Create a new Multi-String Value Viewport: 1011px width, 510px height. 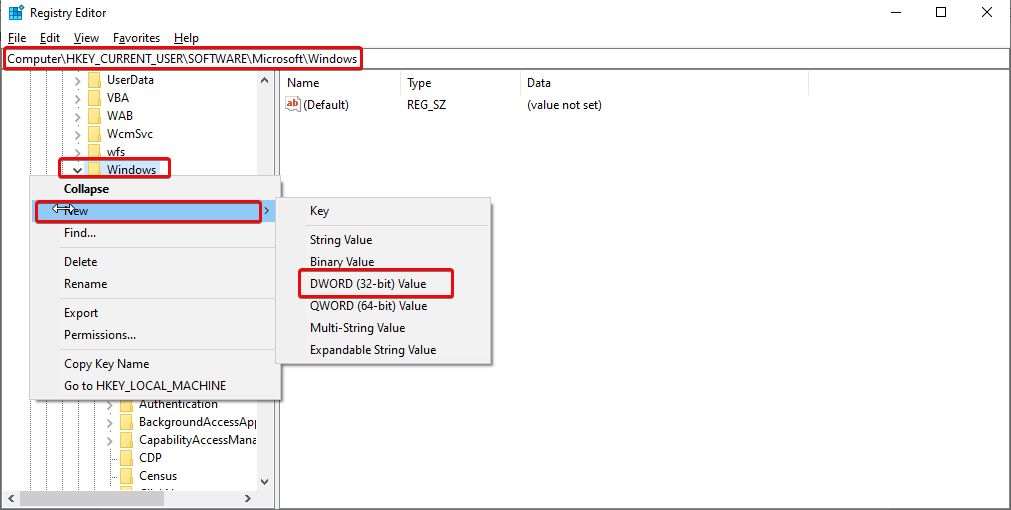384,328
